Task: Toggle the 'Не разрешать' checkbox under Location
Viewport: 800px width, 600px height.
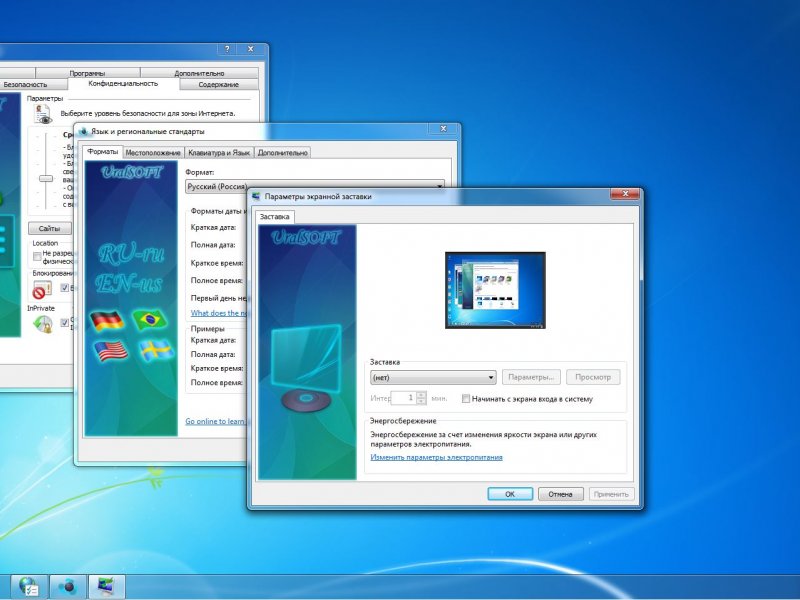Action: pyautogui.click(x=37, y=256)
